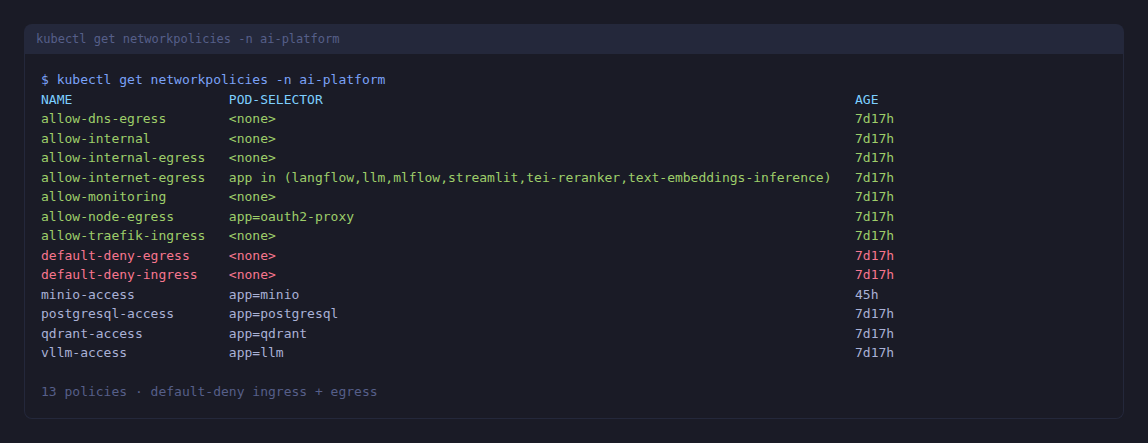Click the terminal title bar command text
The height and width of the screenshot is (443, 1148).
pos(187,39)
